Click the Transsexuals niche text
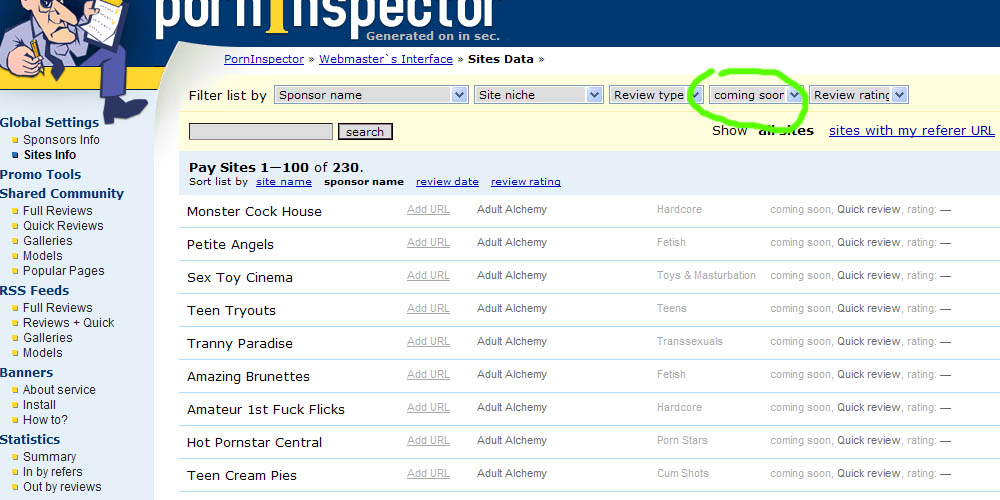This screenshot has width=1000, height=500. pyautogui.click(x=689, y=341)
